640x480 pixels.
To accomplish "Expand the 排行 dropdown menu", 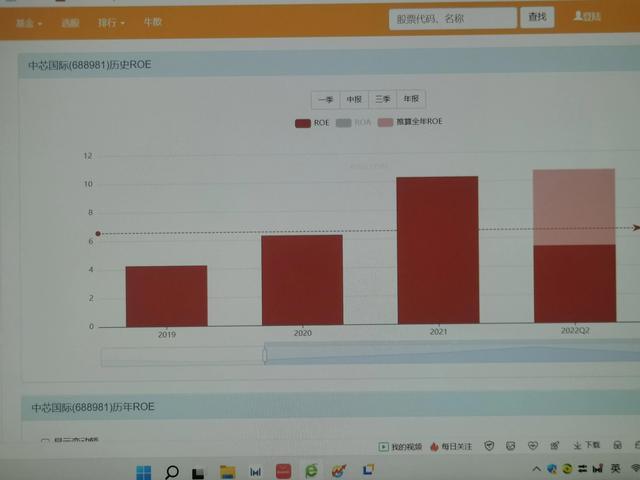I will pos(111,22).
